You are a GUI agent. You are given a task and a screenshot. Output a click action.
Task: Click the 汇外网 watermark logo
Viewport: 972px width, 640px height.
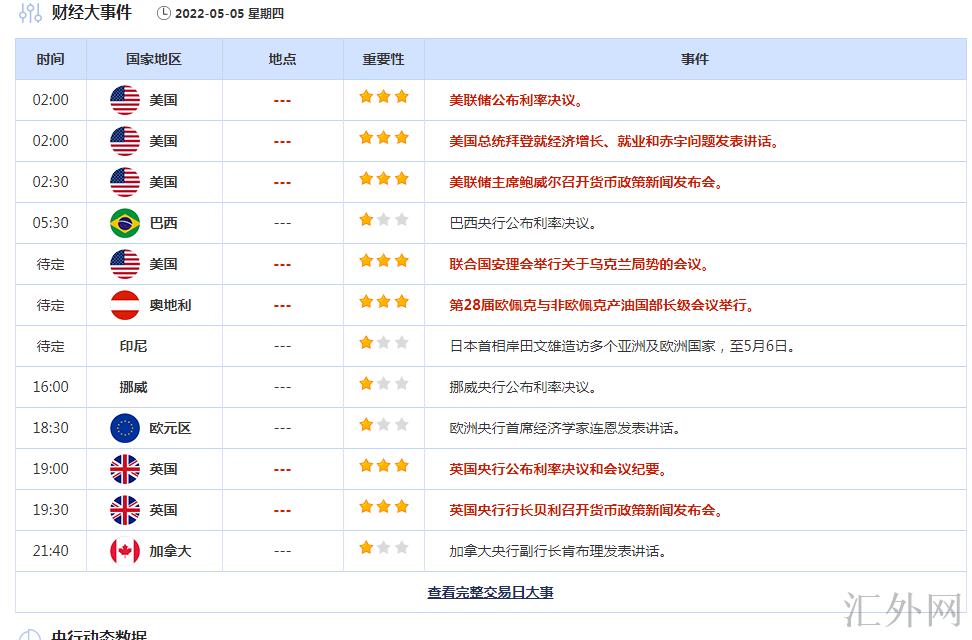[x=903, y=610]
